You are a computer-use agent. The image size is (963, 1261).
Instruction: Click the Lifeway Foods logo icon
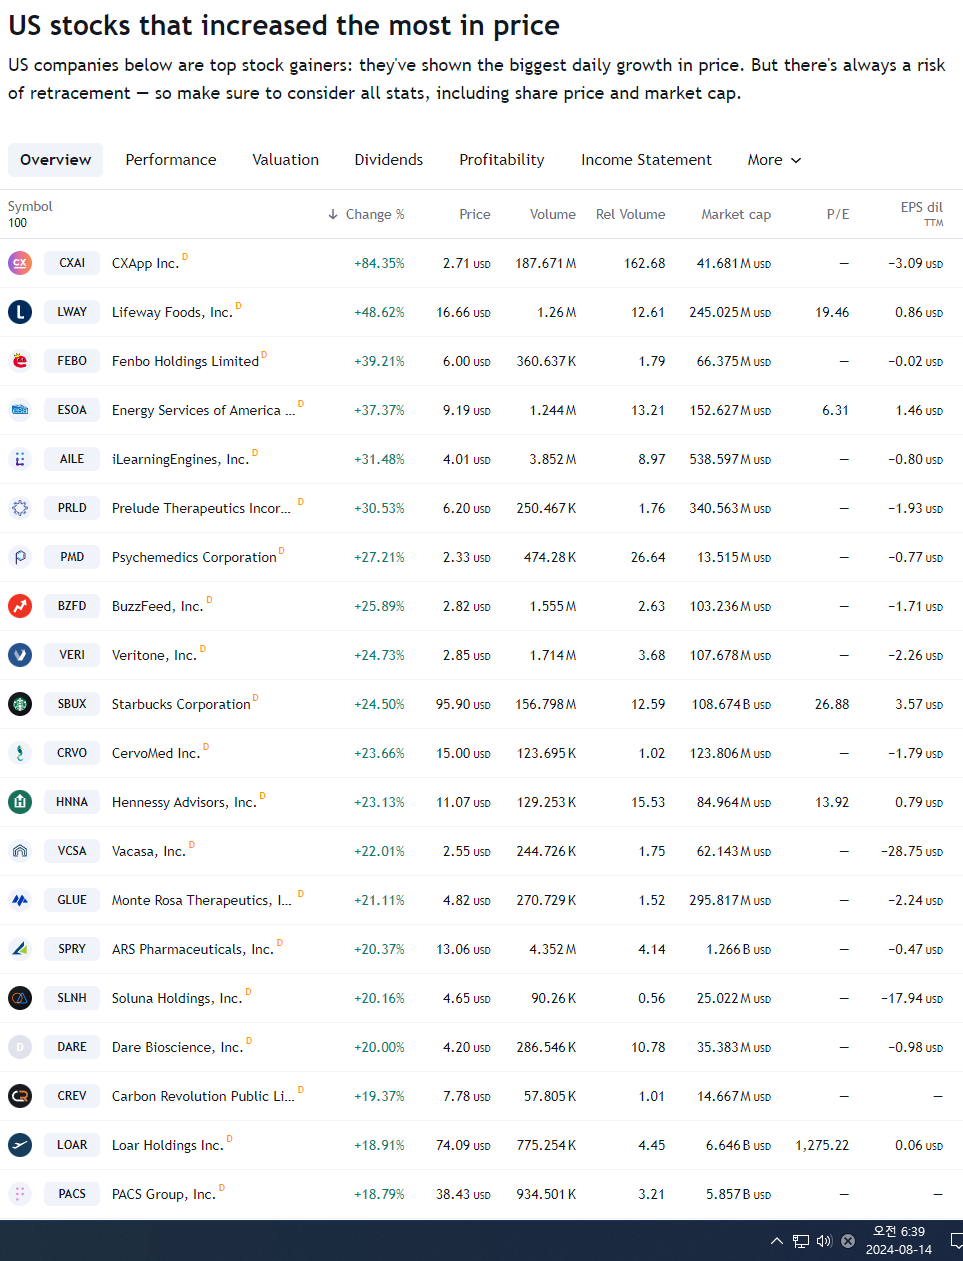[20, 312]
